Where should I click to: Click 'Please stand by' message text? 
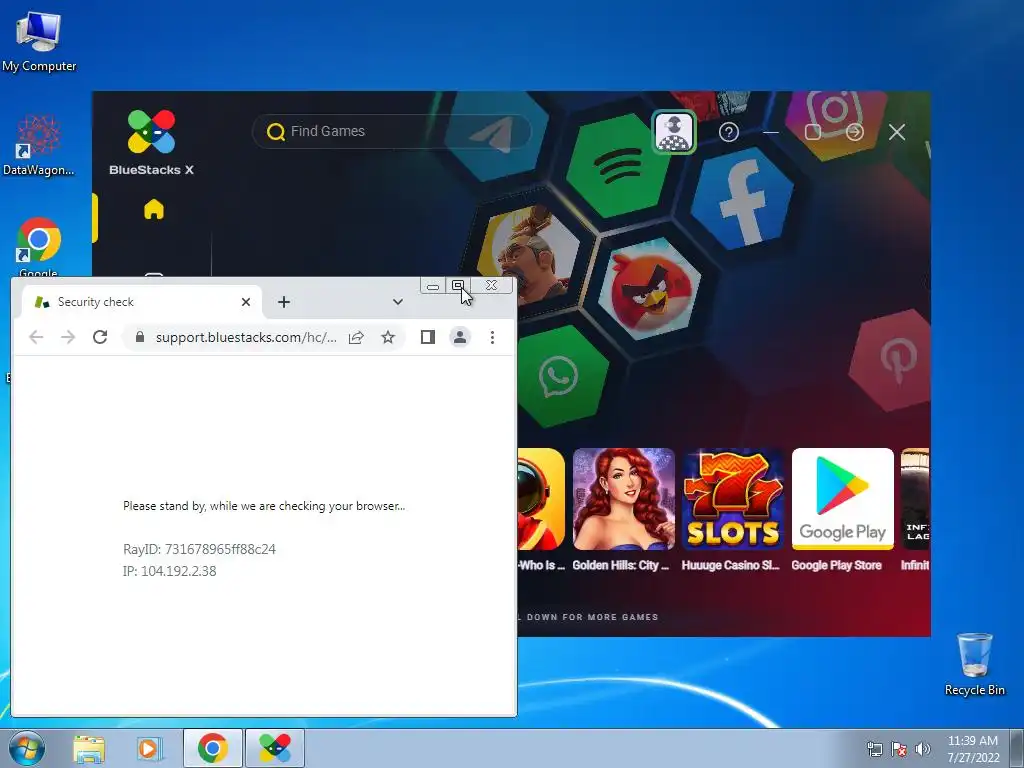click(264, 505)
